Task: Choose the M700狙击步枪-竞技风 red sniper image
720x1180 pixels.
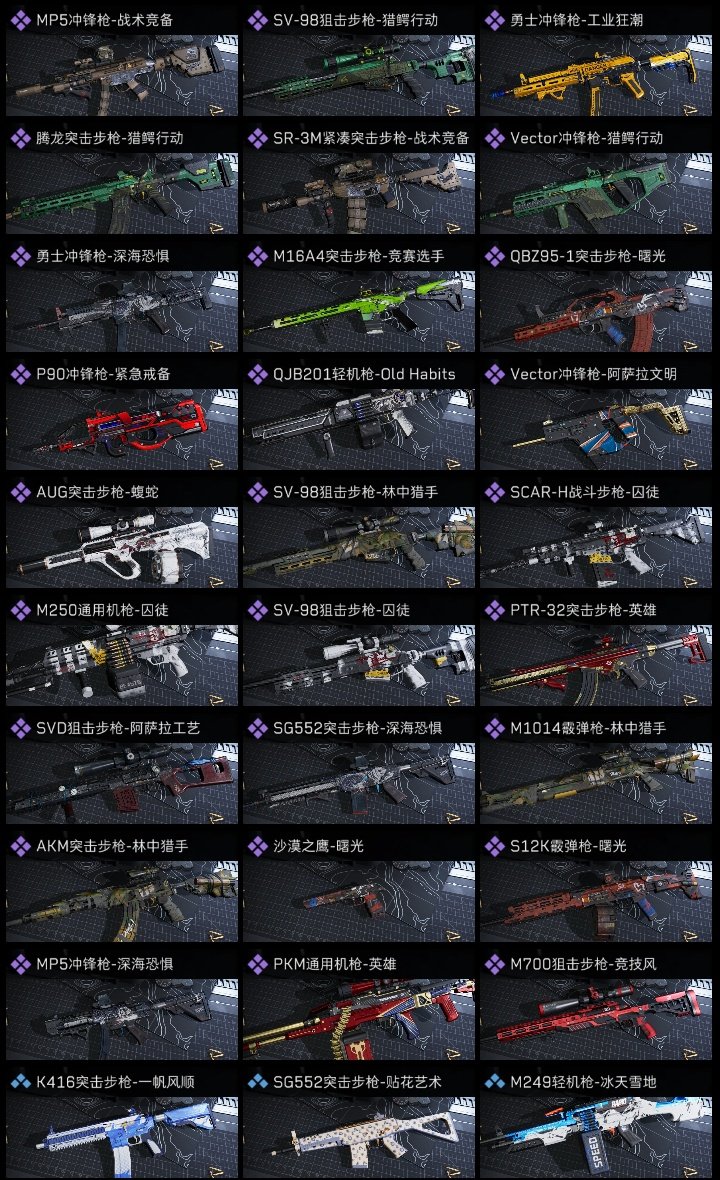Action: pos(596,1019)
